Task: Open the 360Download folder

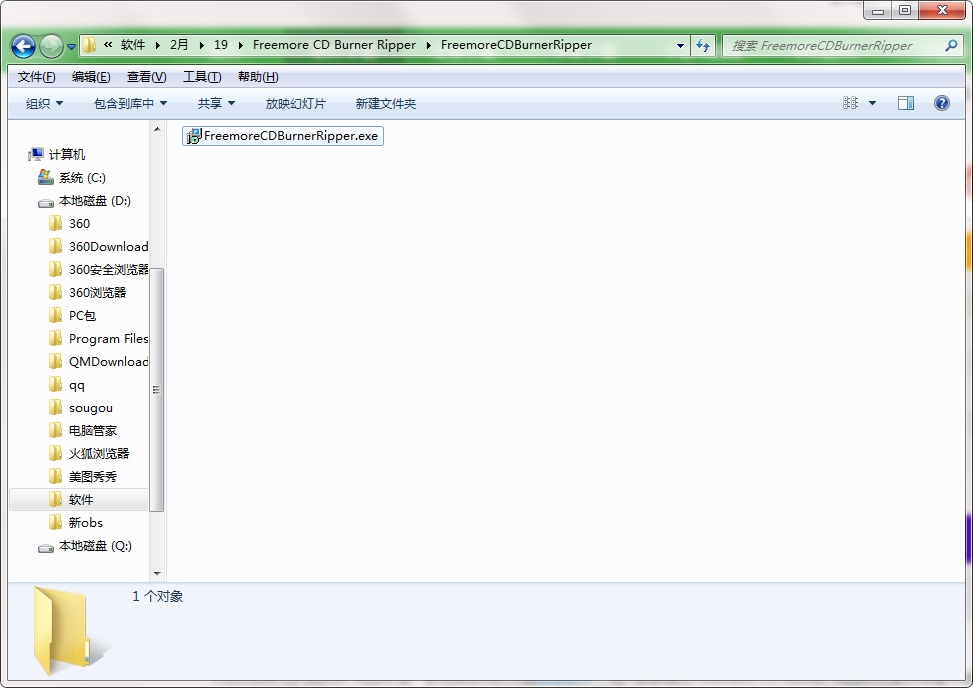Action: pyautogui.click(x=99, y=246)
